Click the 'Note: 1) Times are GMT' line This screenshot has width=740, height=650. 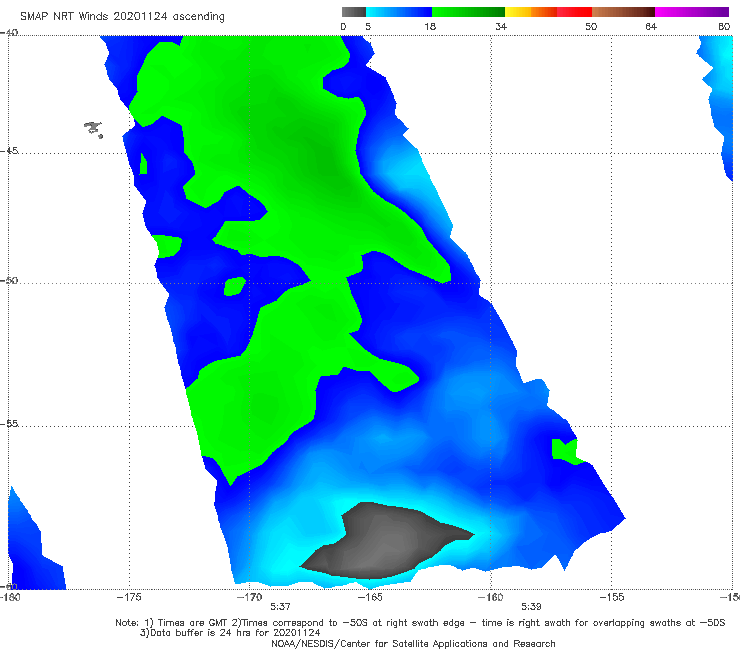(x=420, y=623)
